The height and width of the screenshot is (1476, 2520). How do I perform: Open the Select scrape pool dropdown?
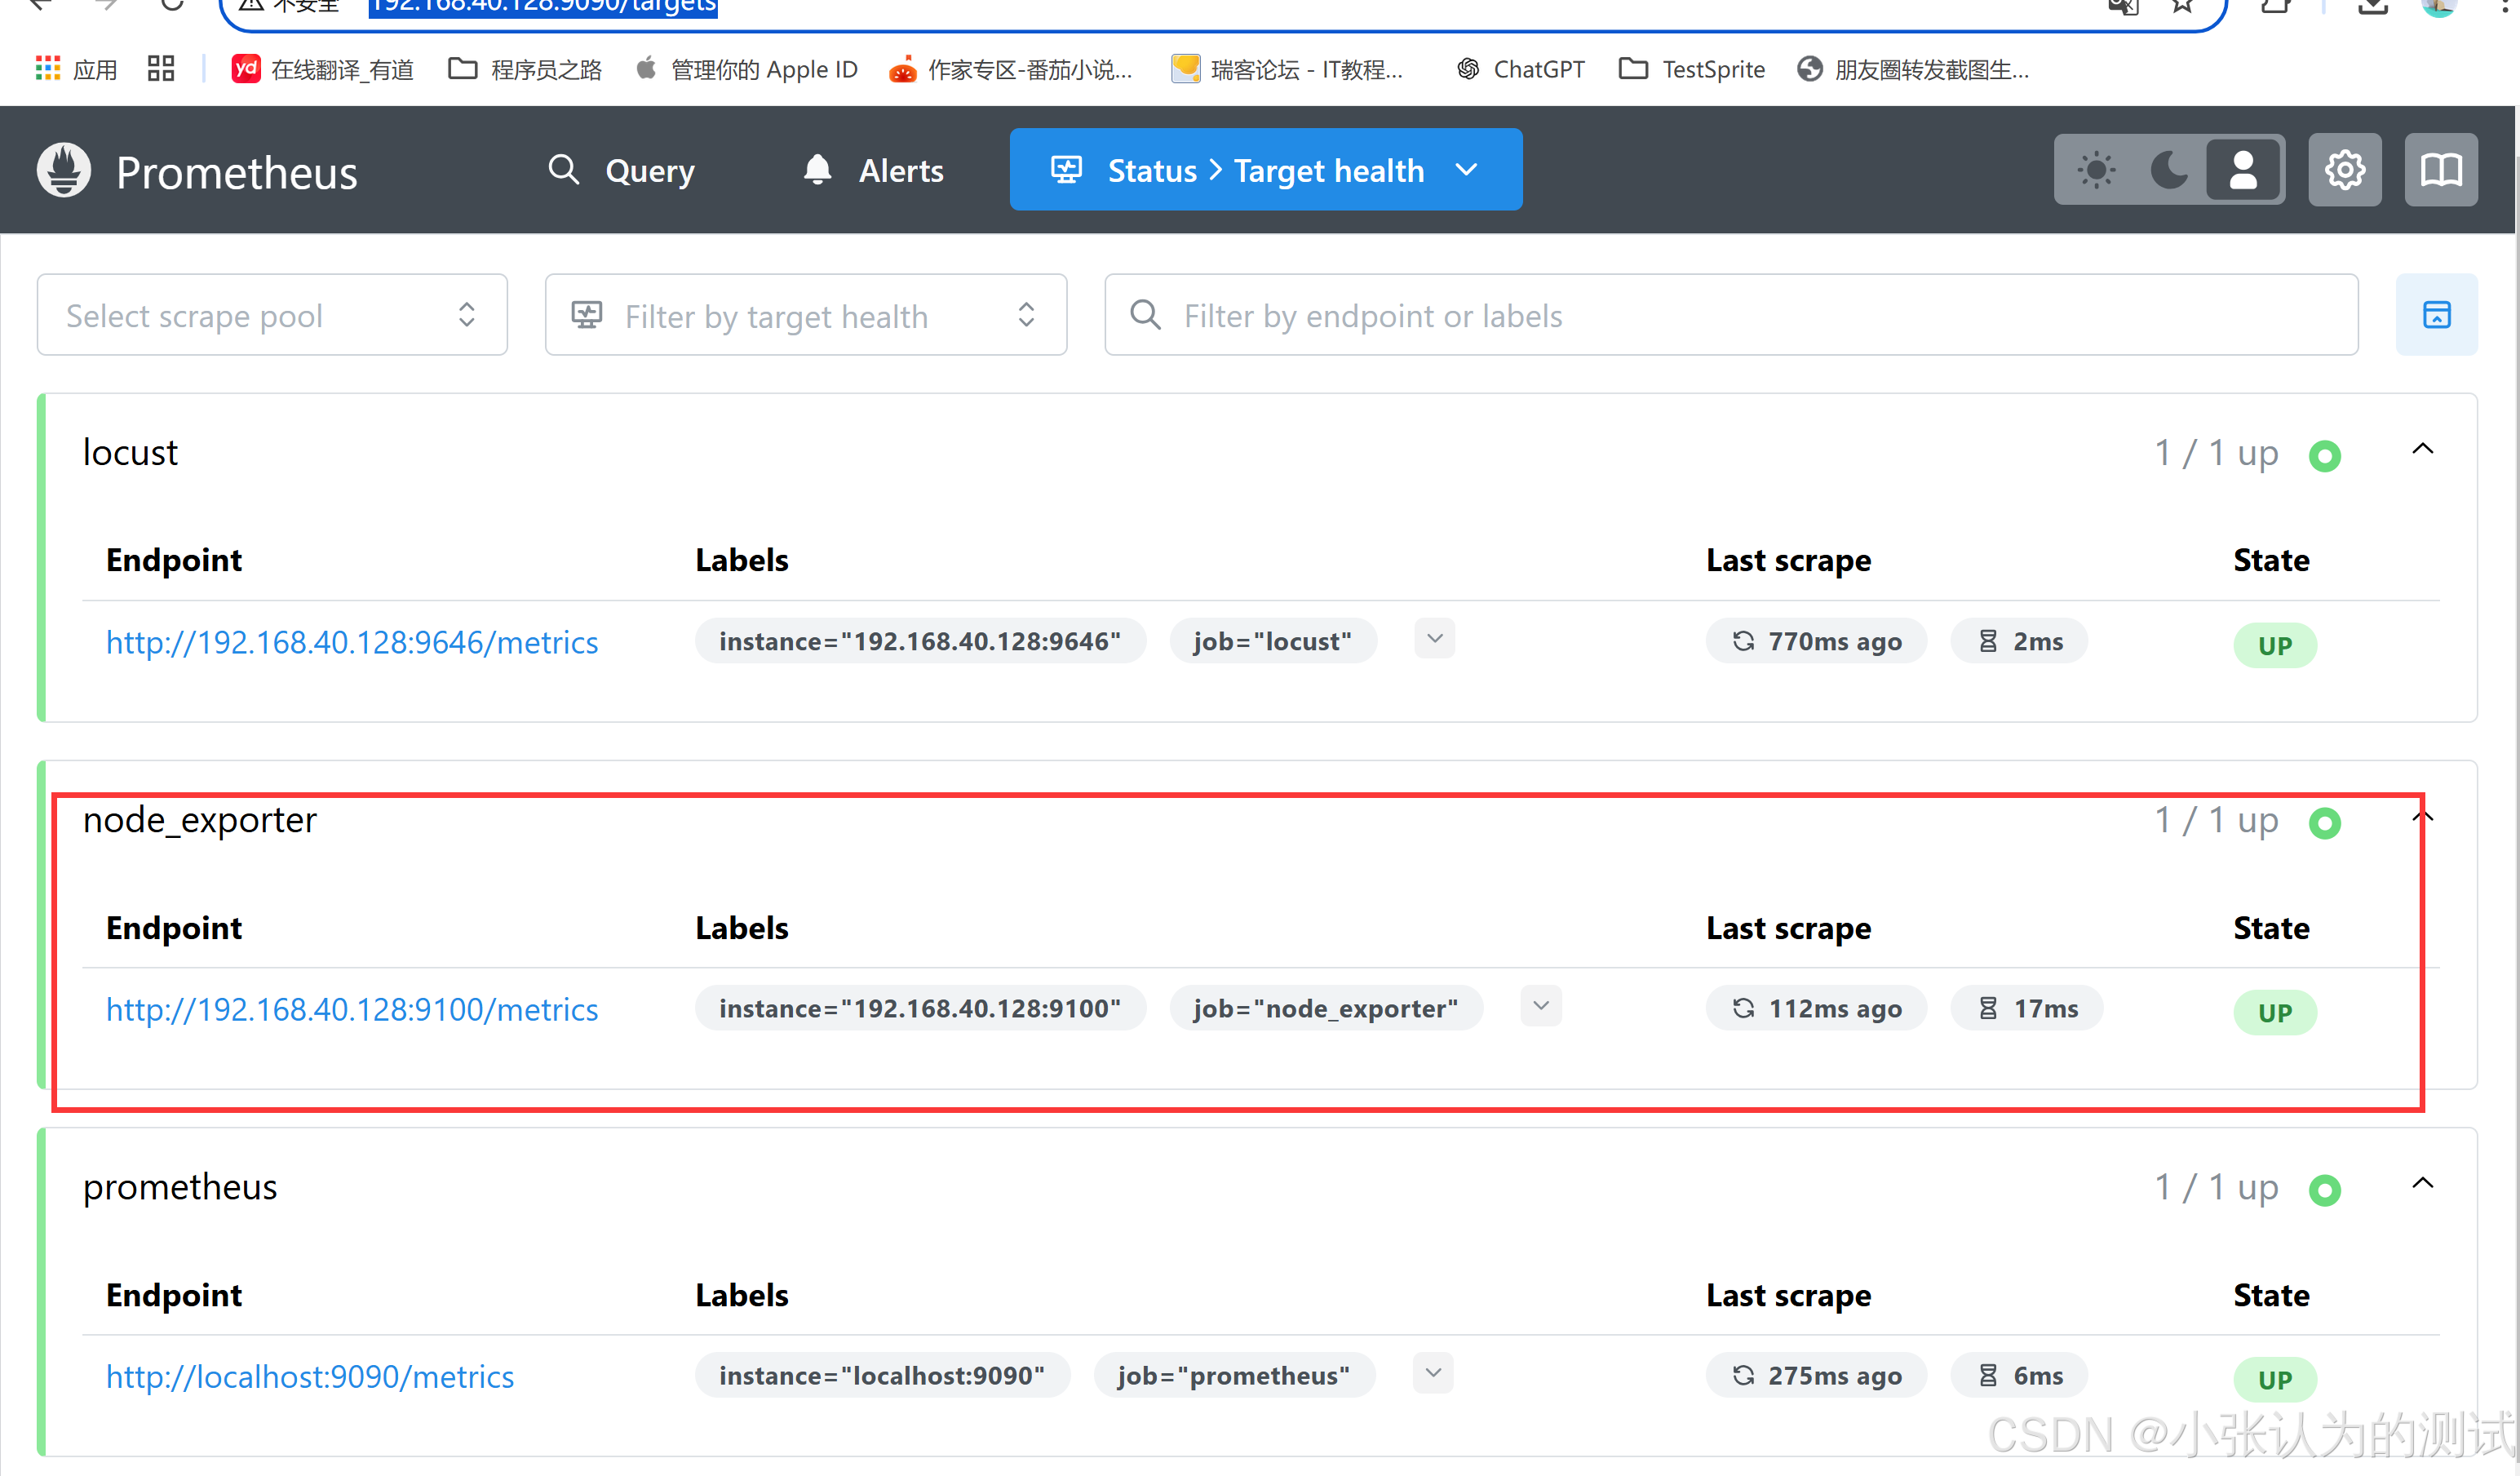tap(272, 315)
